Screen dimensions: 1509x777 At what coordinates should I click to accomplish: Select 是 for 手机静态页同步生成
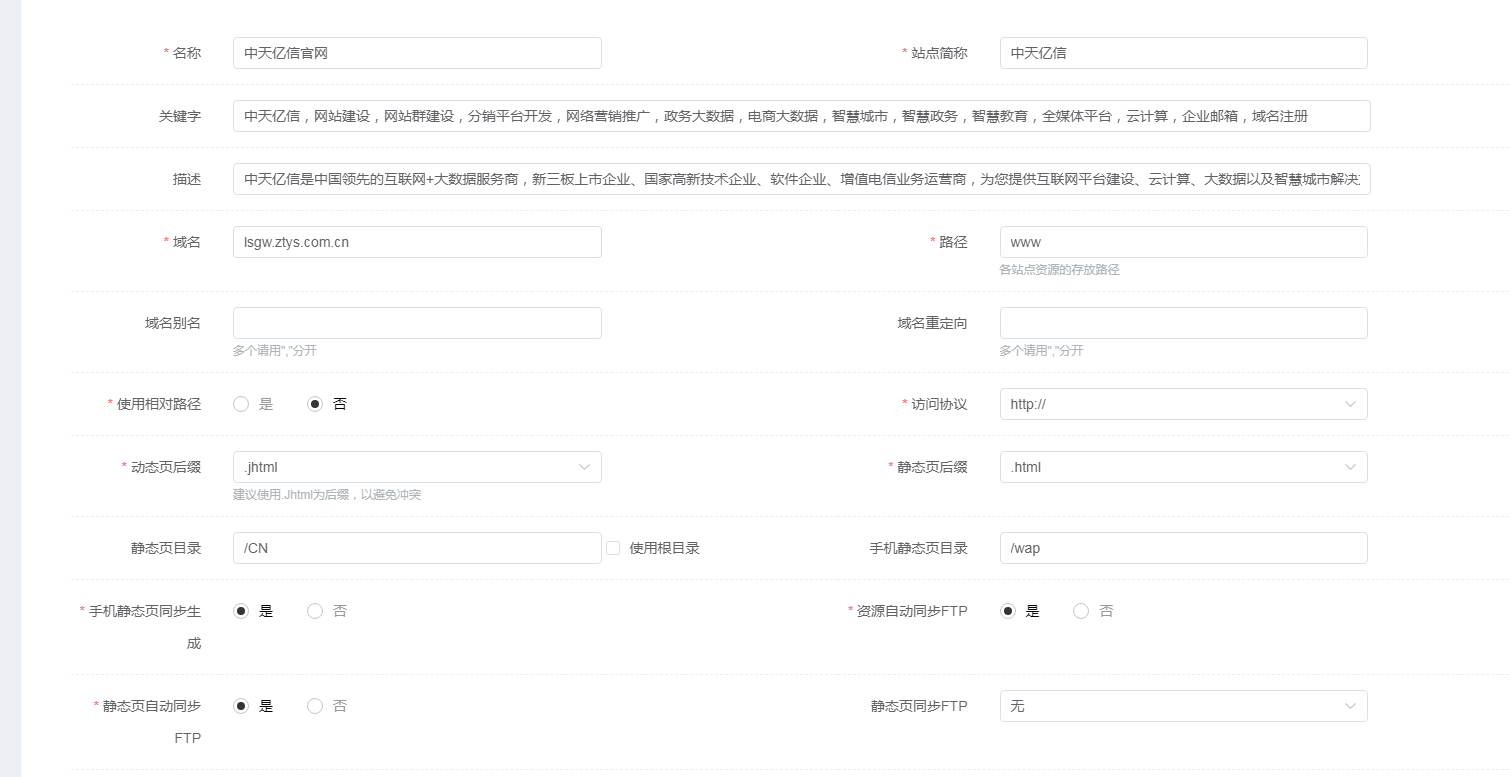(241, 611)
